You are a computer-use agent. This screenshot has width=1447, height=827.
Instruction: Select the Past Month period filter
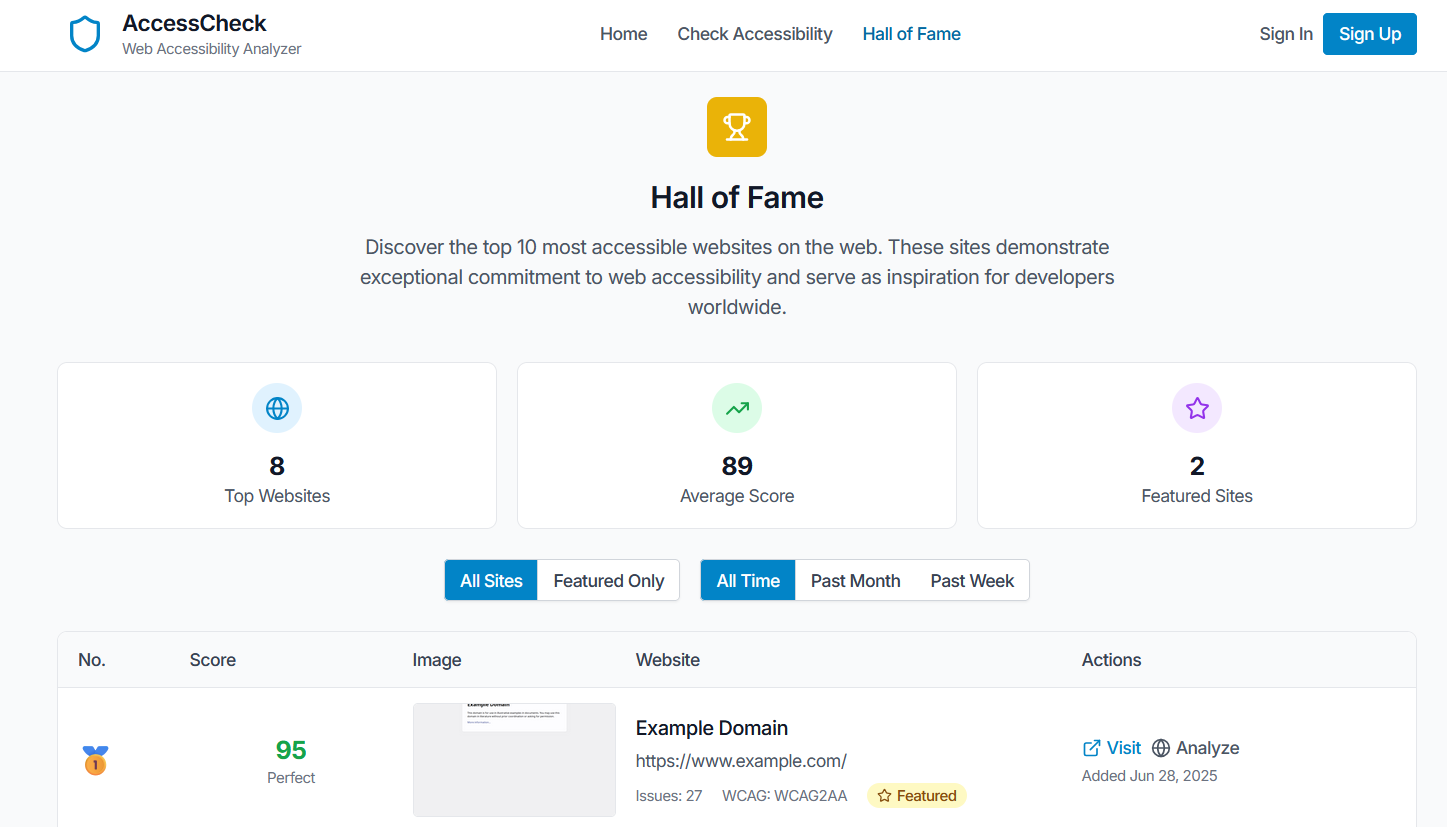[855, 581]
